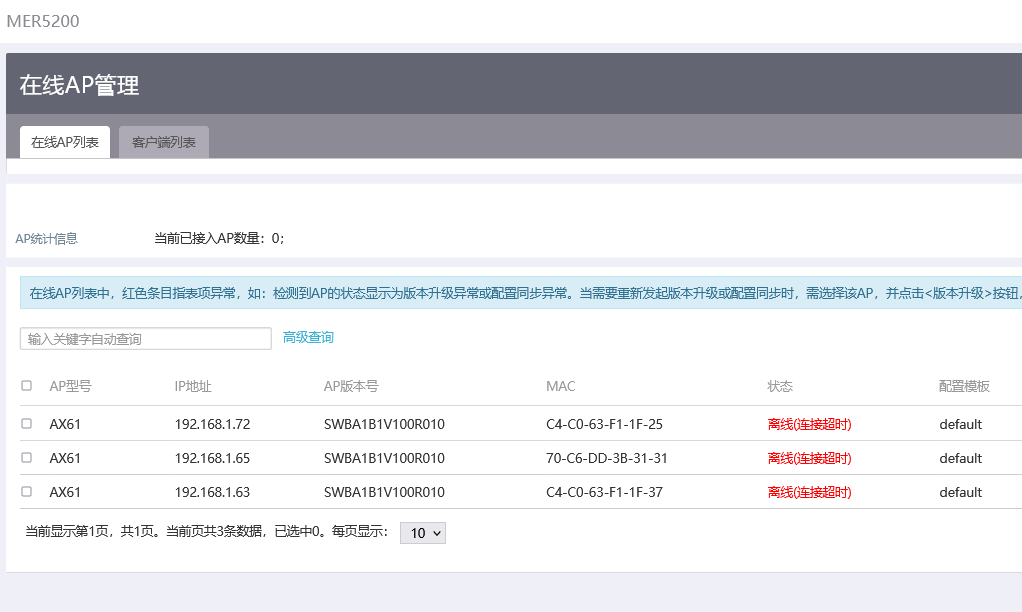
Task: Switch to the 客户端列表 tab
Action: pyautogui.click(x=164, y=142)
